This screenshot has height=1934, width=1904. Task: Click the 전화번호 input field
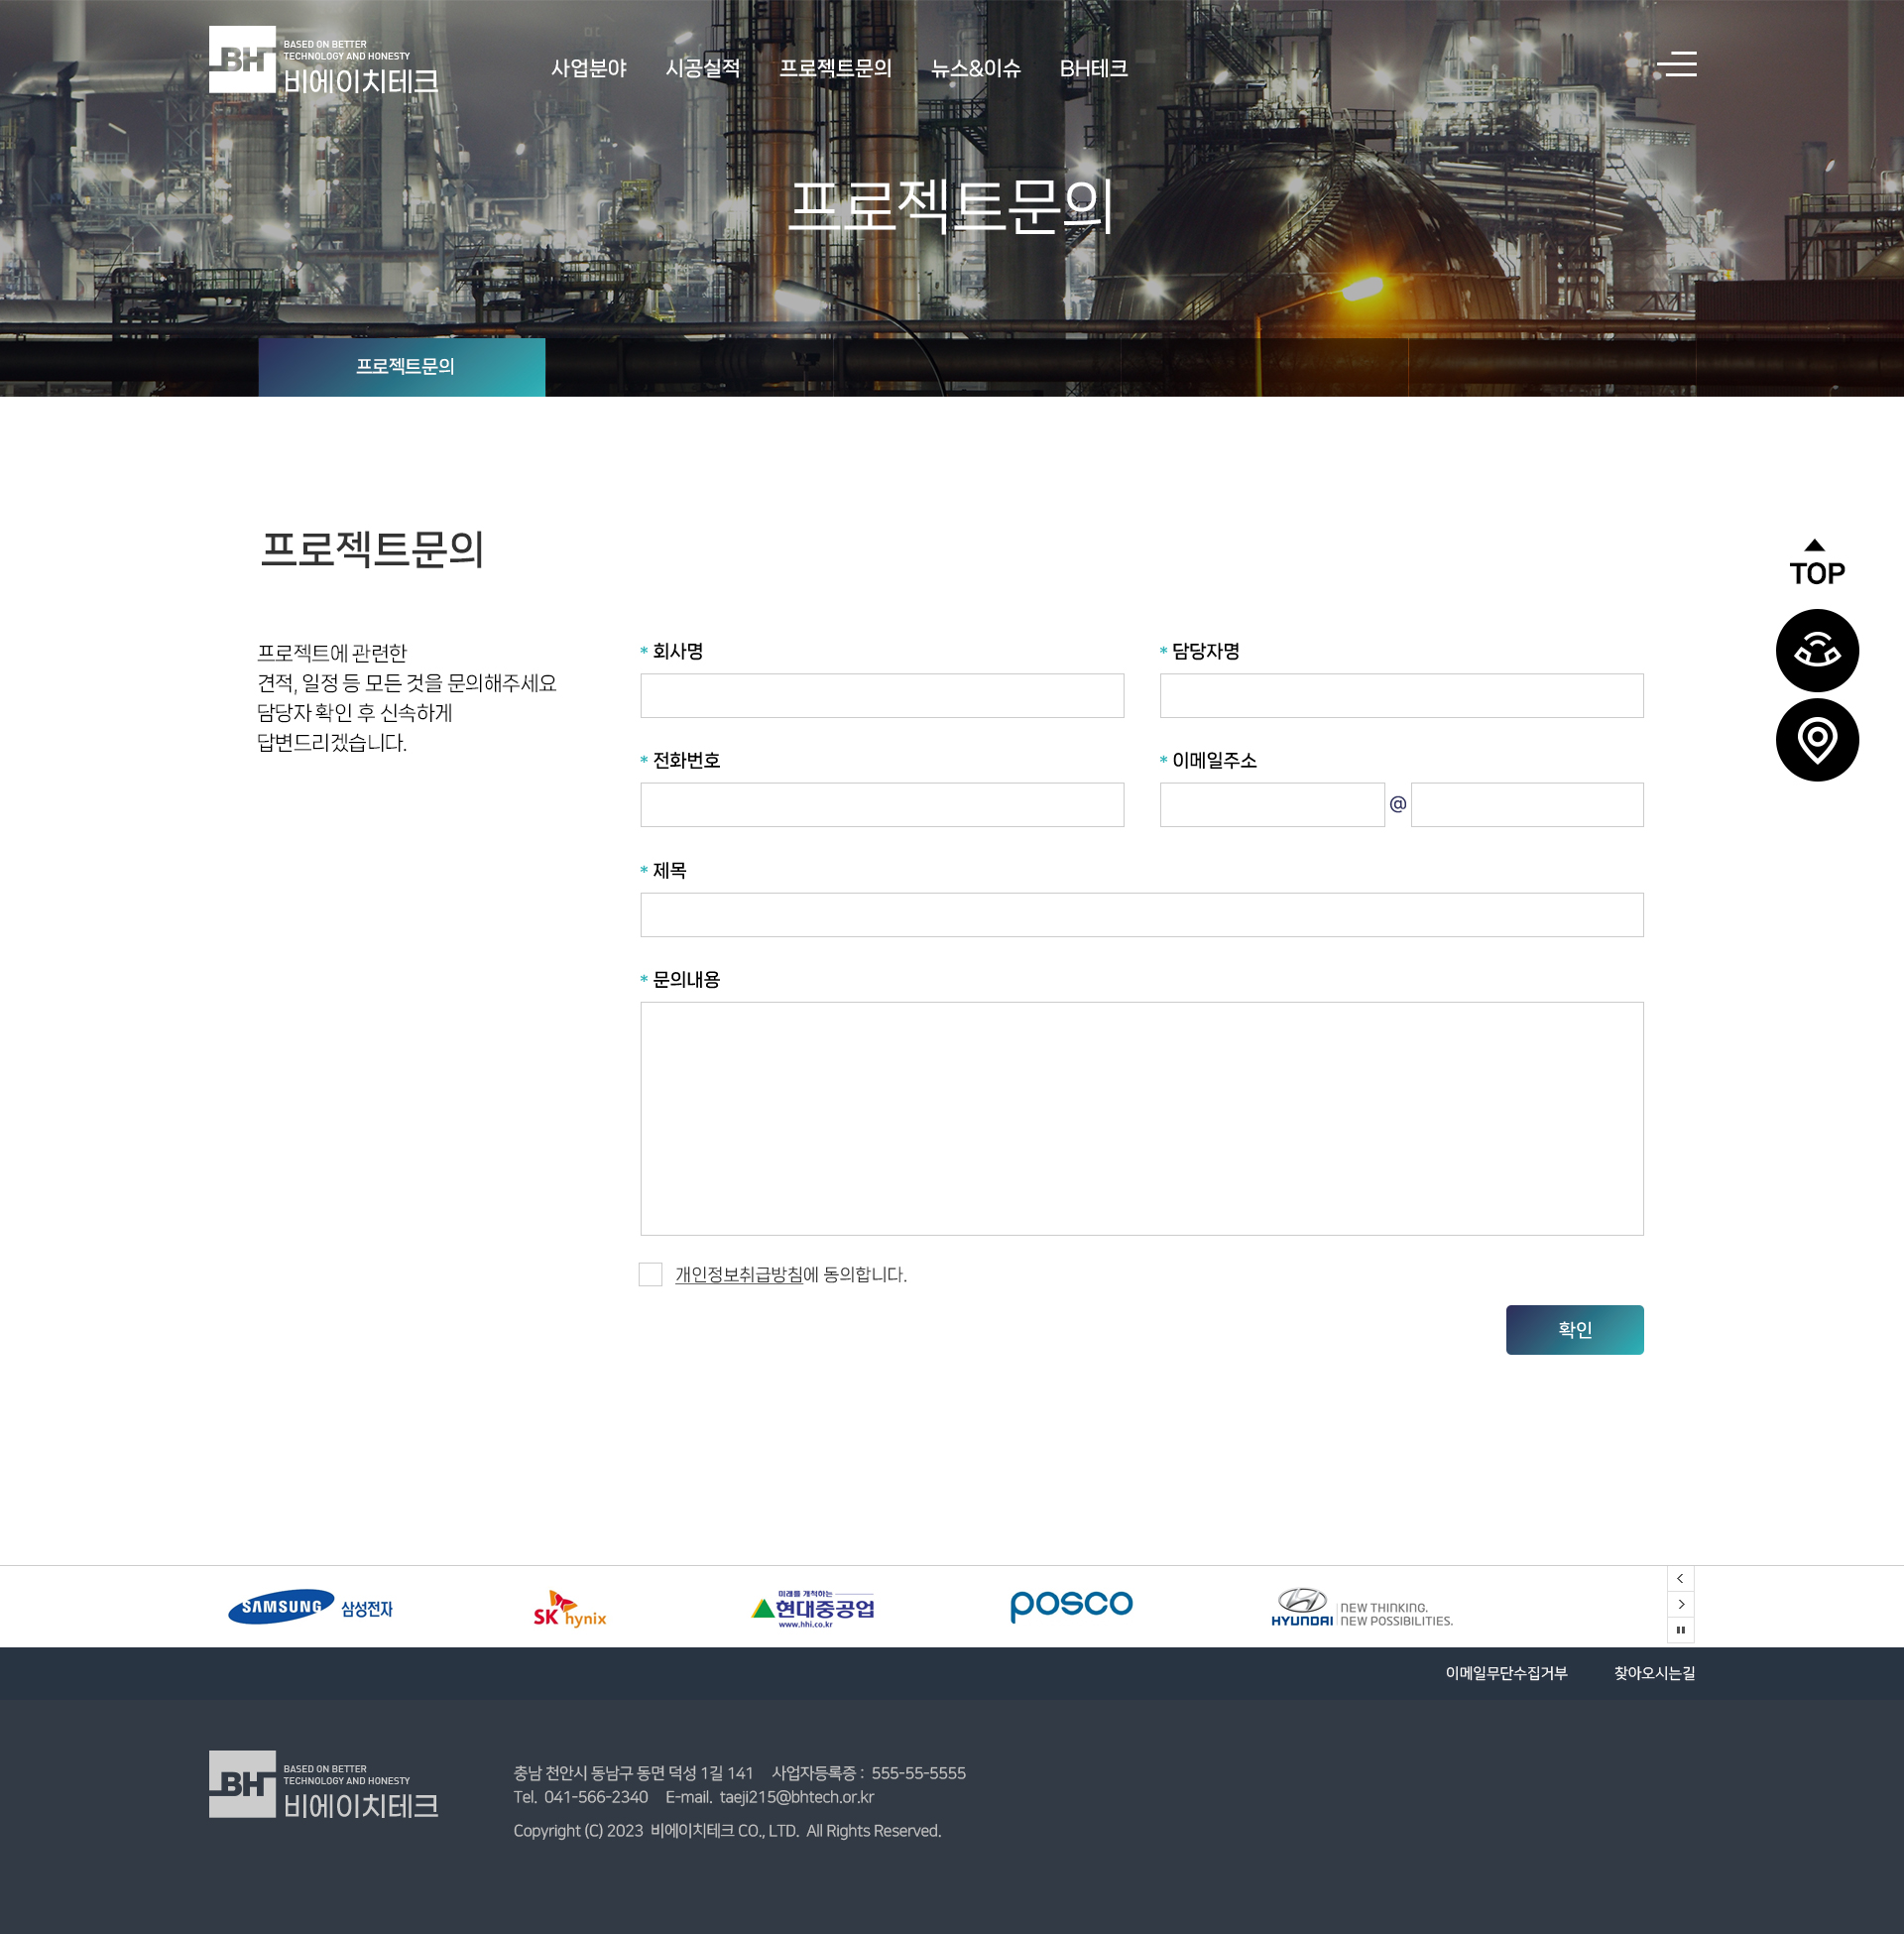(882, 805)
